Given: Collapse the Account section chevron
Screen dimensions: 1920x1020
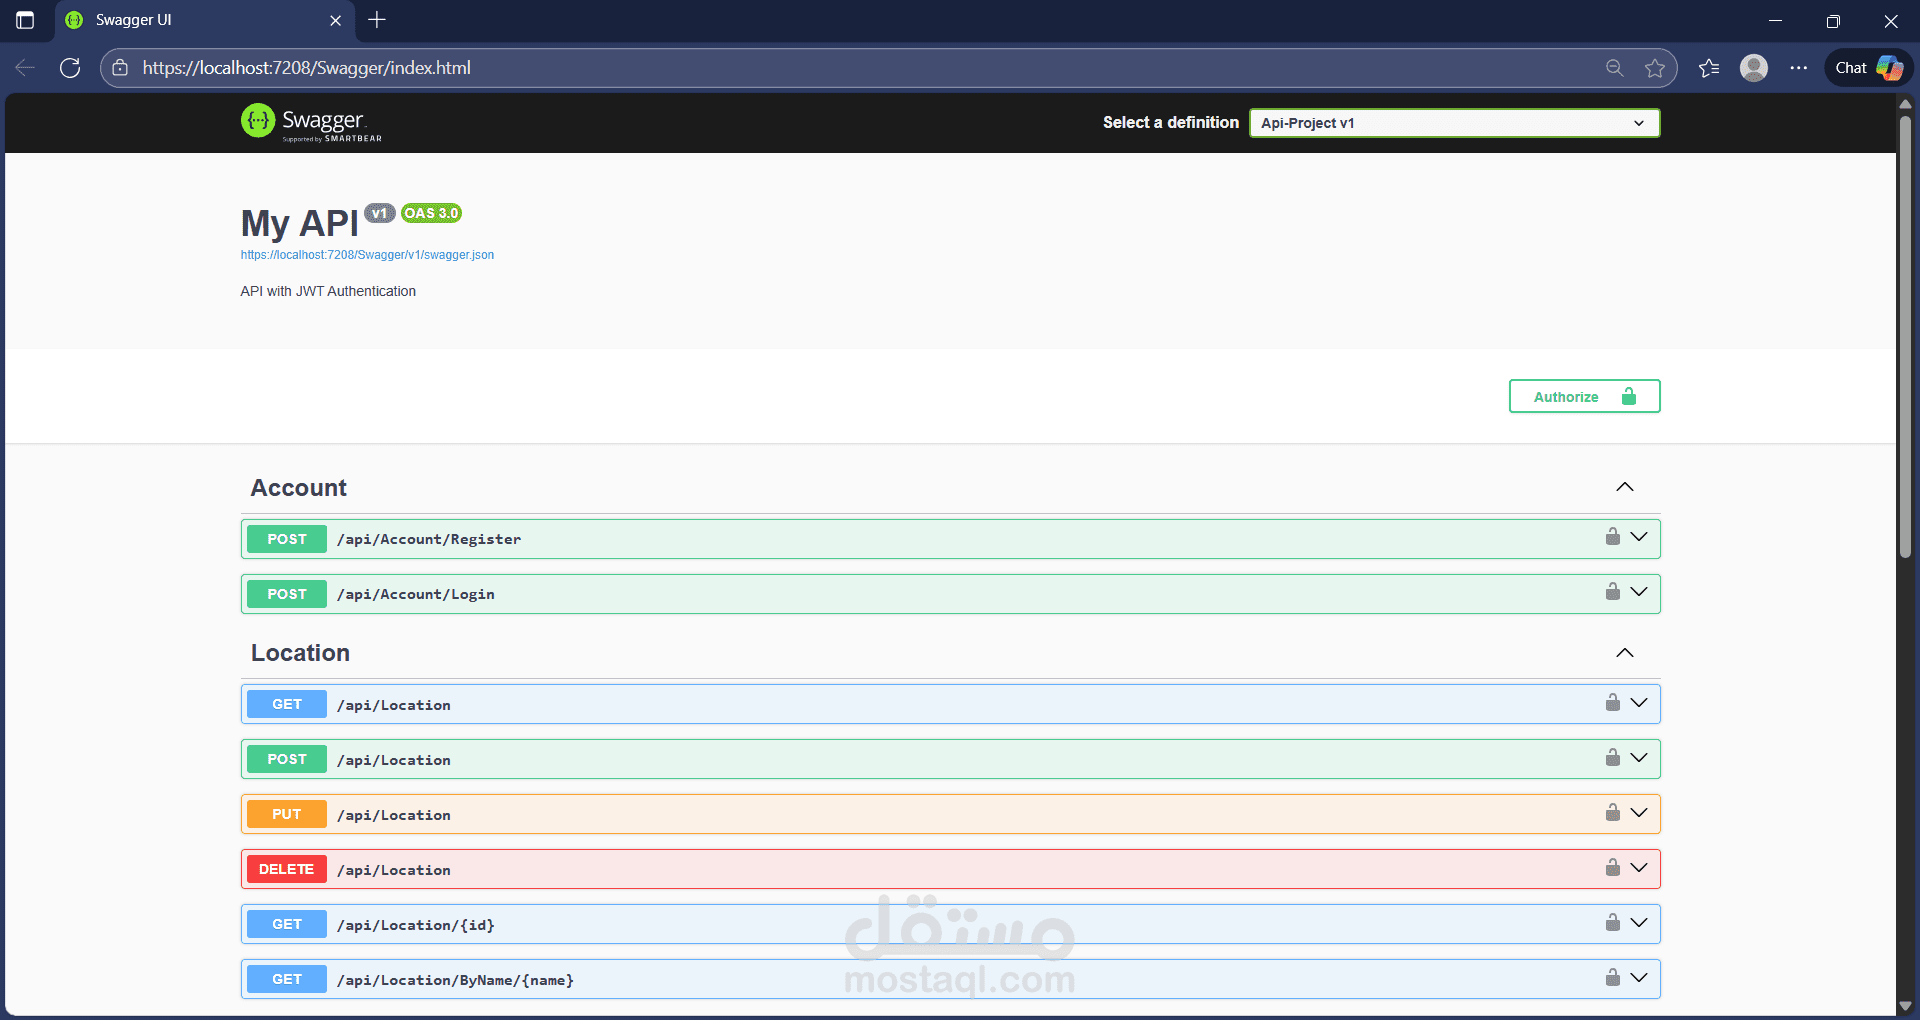Looking at the screenshot, I should pyautogui.click(x=1624, y=487).
